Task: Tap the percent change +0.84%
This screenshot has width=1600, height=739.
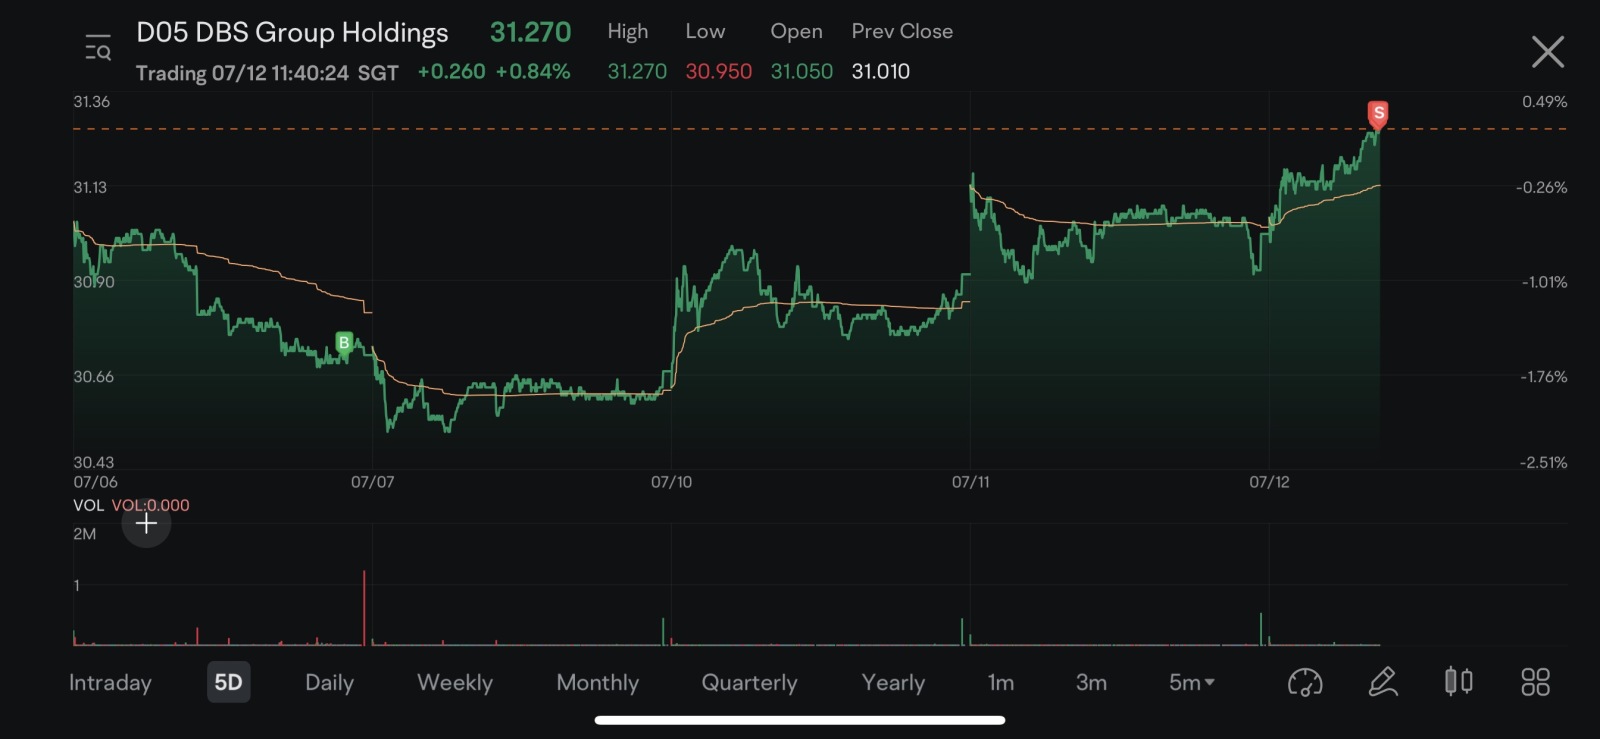Action: [533, 72]
